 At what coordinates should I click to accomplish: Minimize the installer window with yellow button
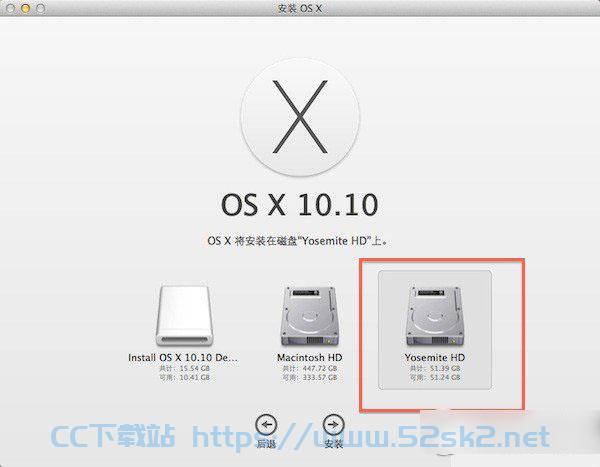[x=25, y=8]
